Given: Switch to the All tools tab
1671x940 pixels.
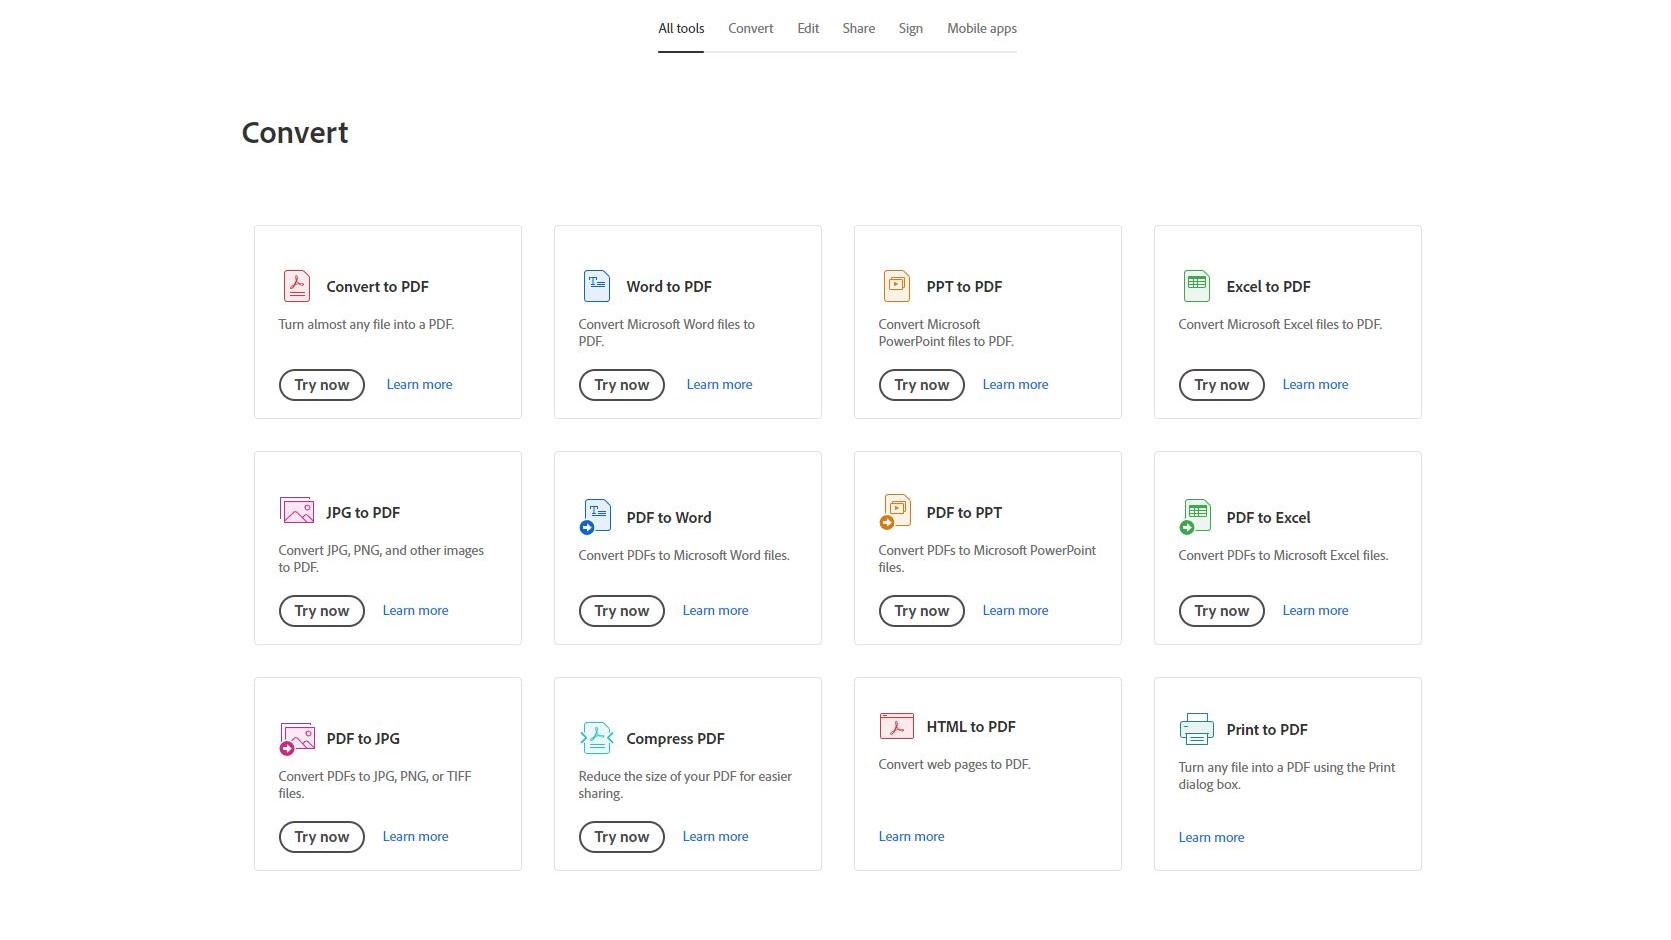Looking at the screenshot, I should (x=681, y=28).
